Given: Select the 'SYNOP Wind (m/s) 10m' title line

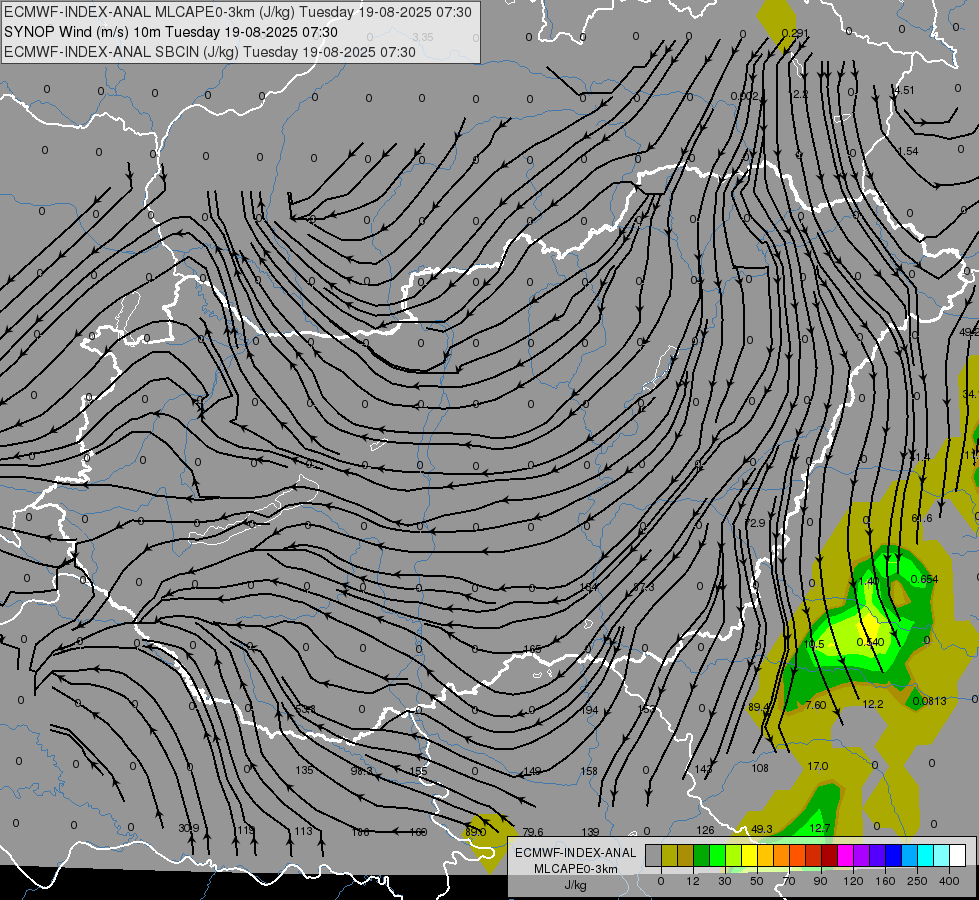Looking at the screenshot, I should 171,32.
